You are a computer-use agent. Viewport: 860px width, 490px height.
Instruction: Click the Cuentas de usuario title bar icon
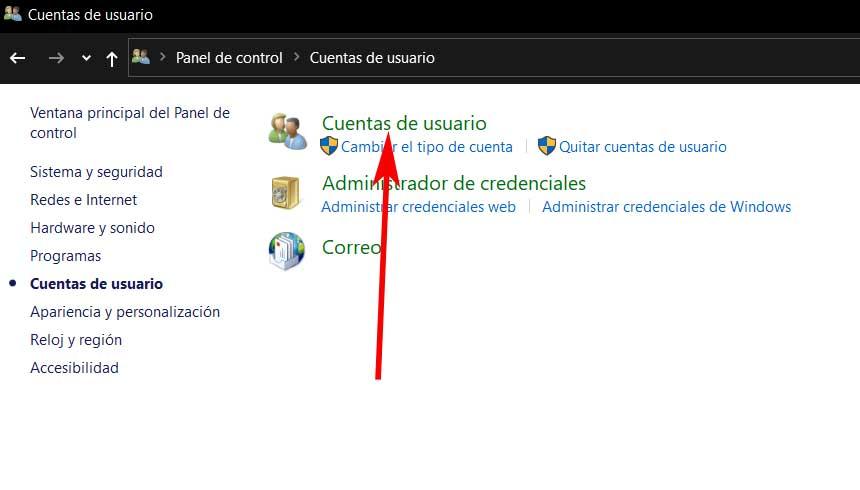click(12, 14)
